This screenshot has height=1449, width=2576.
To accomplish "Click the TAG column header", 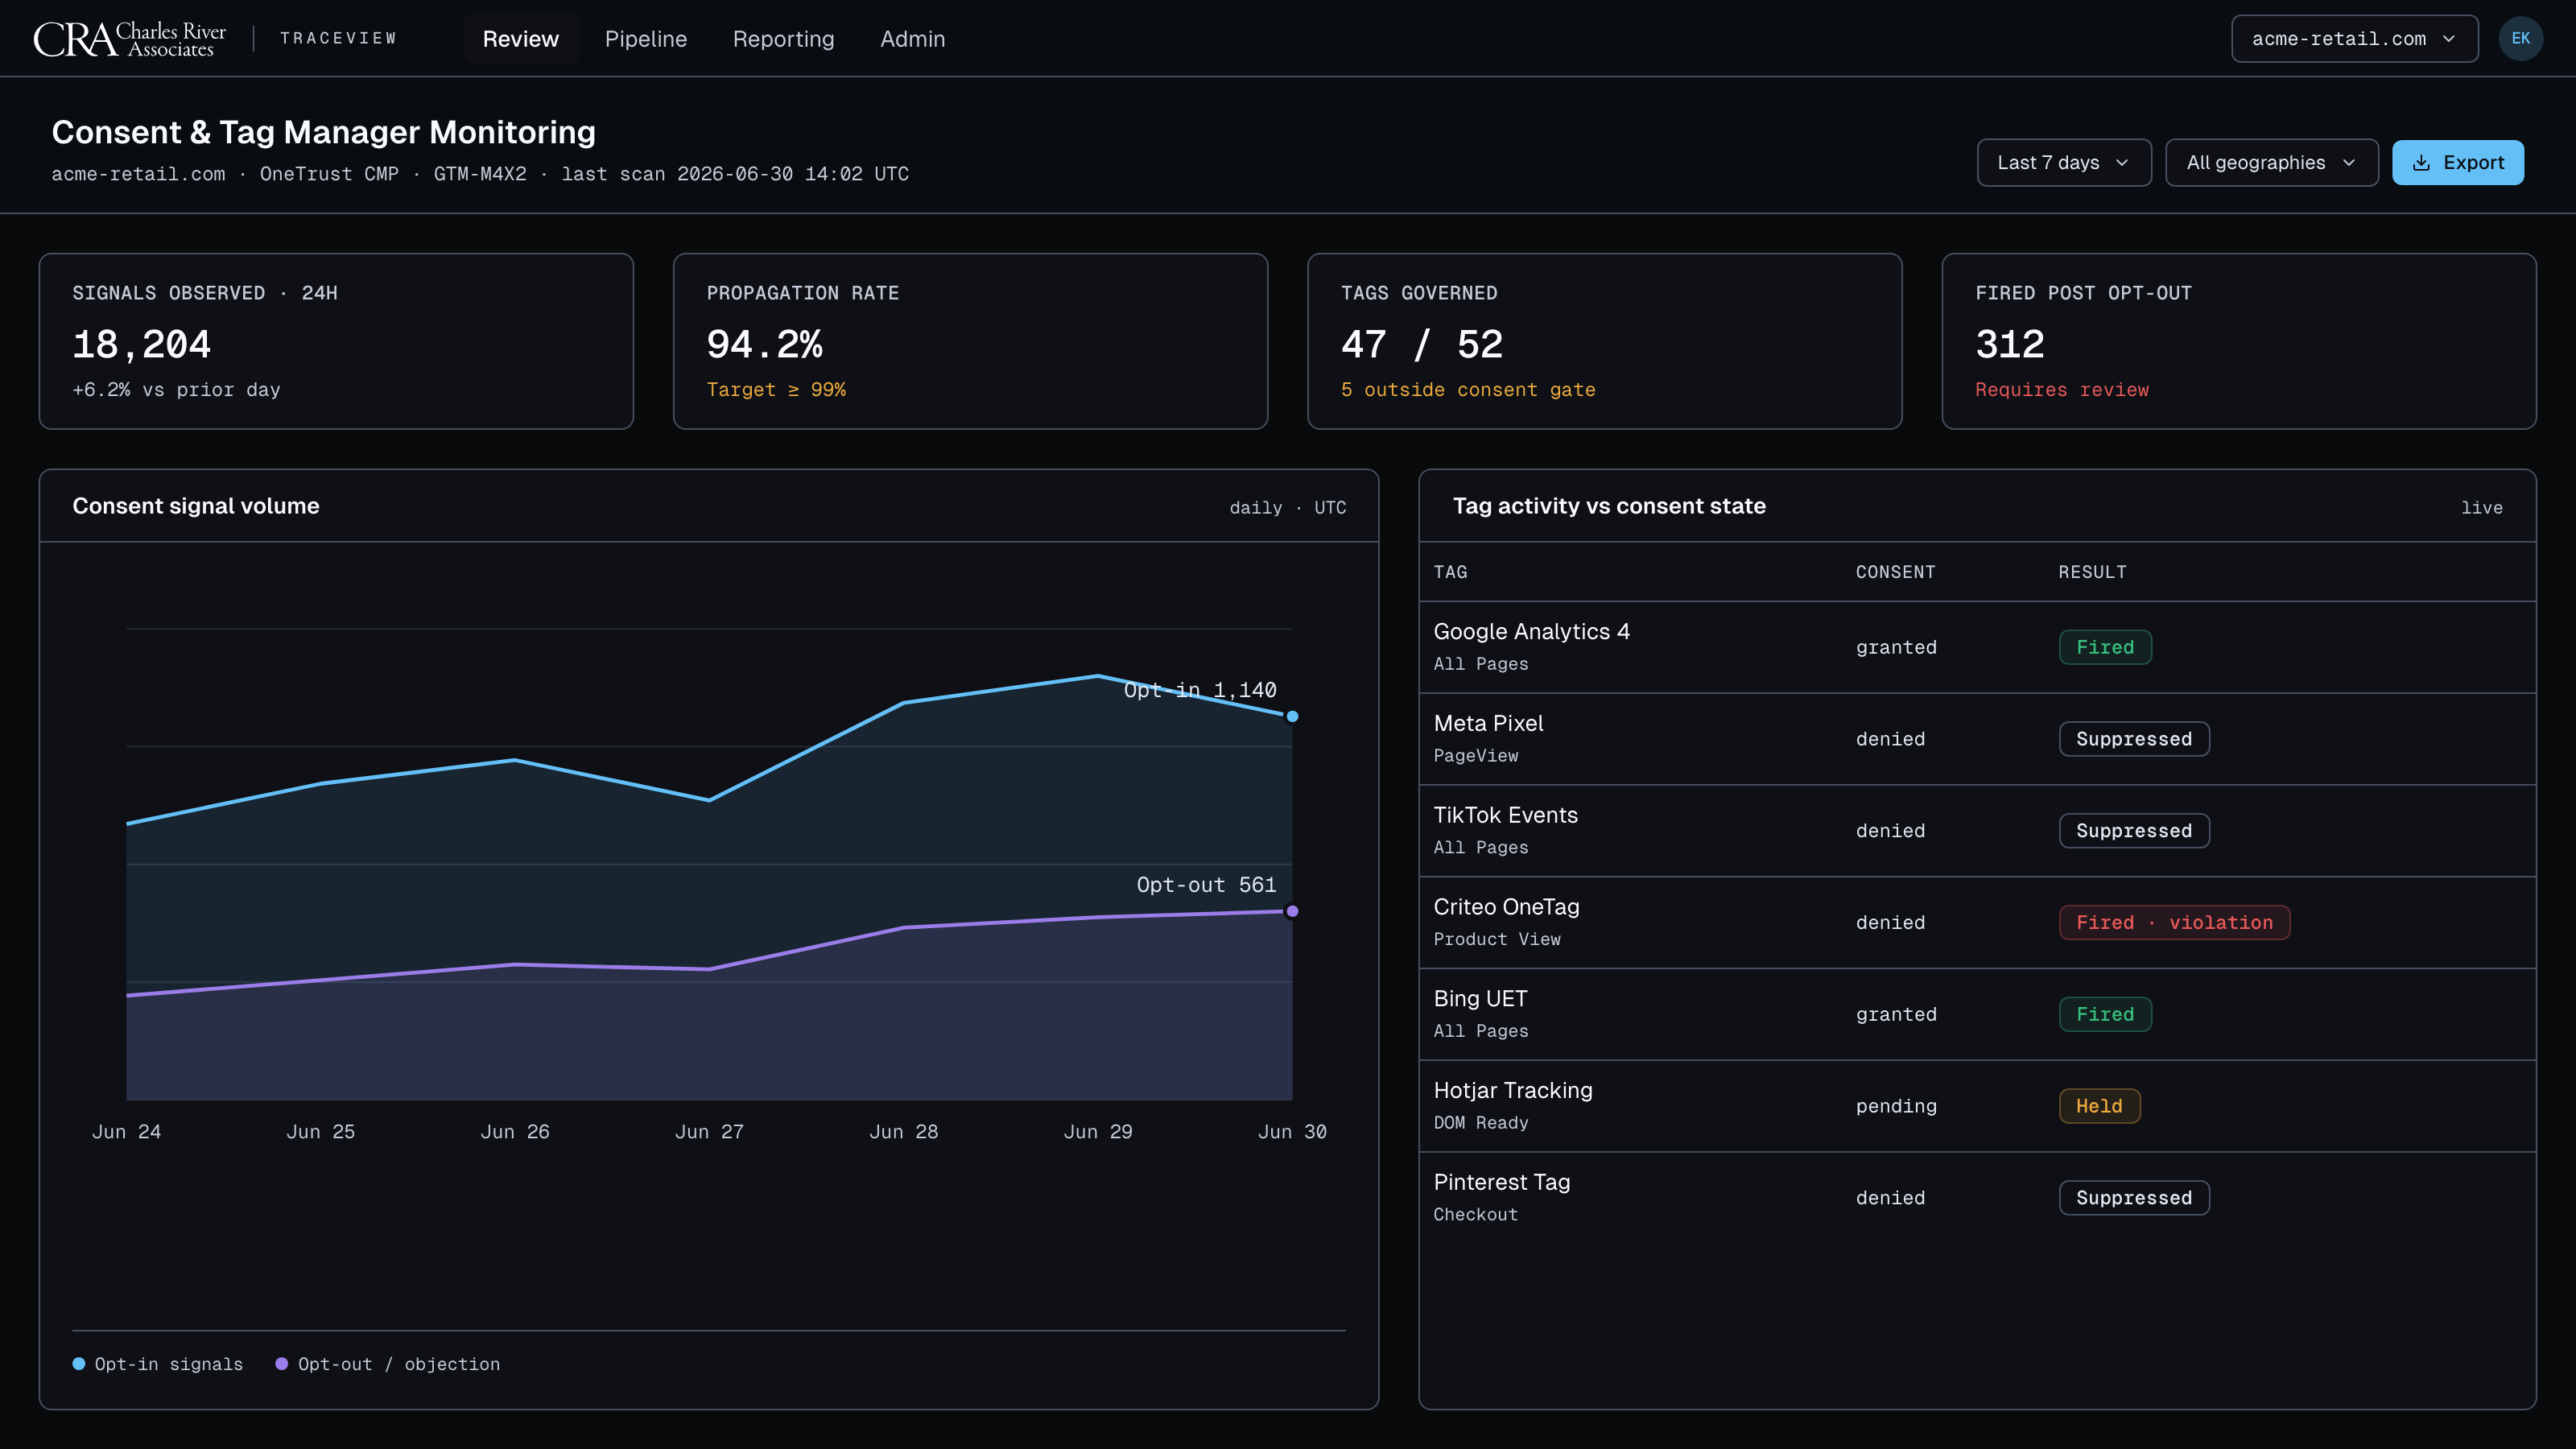I will pos(1450,572).
